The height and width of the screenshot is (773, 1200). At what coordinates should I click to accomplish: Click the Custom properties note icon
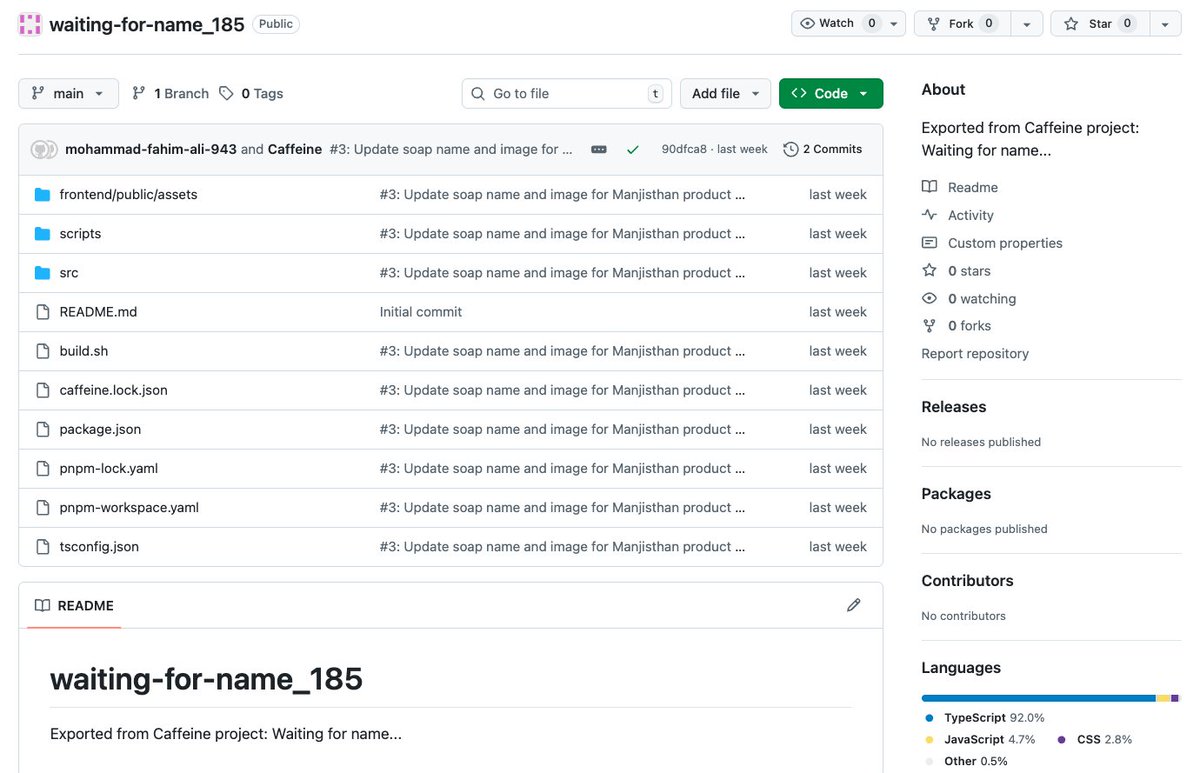929,243
